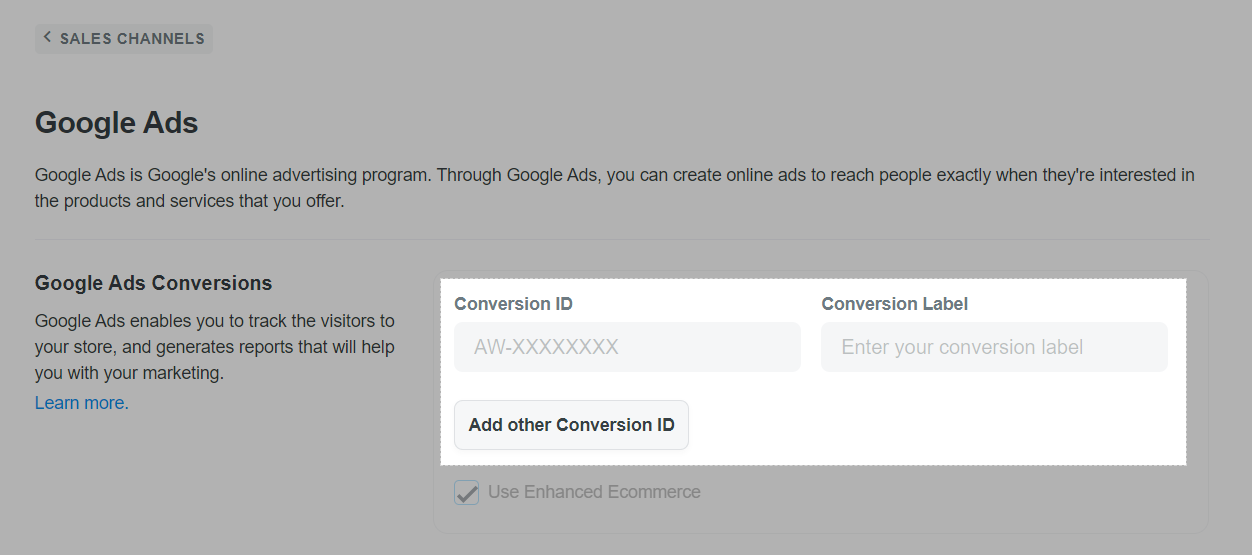Viewport: 1252px width, 555px height.
Task: Go back to SALES CHANNELS
Action: coord(124,39)
